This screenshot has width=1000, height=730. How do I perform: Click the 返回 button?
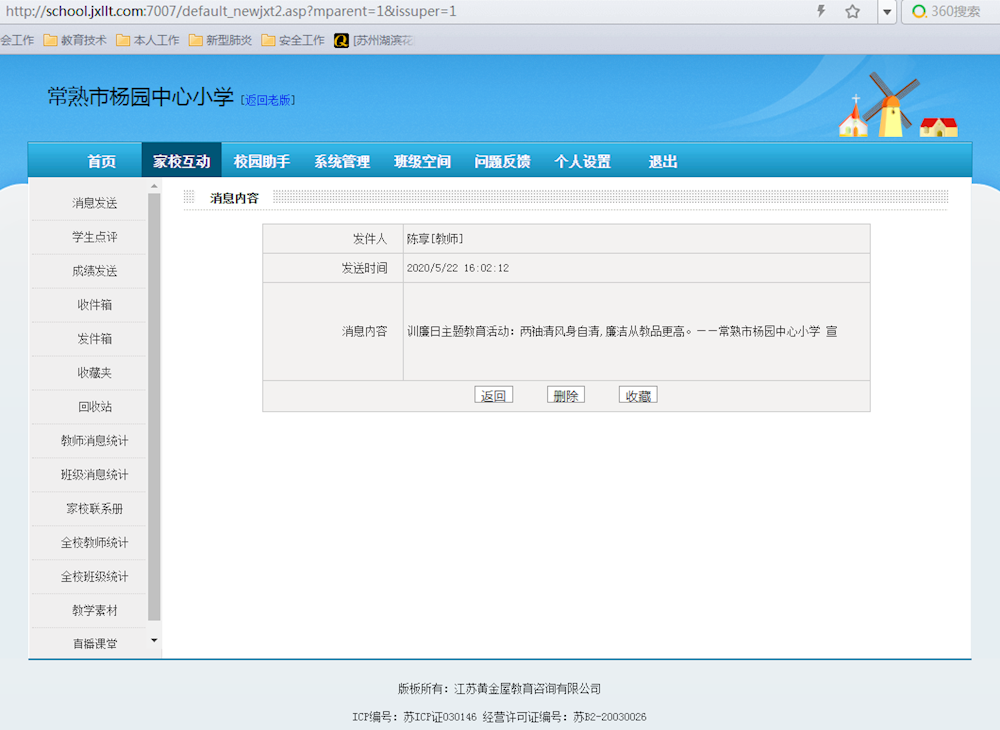pyautogui.click(x=494, y=395)
